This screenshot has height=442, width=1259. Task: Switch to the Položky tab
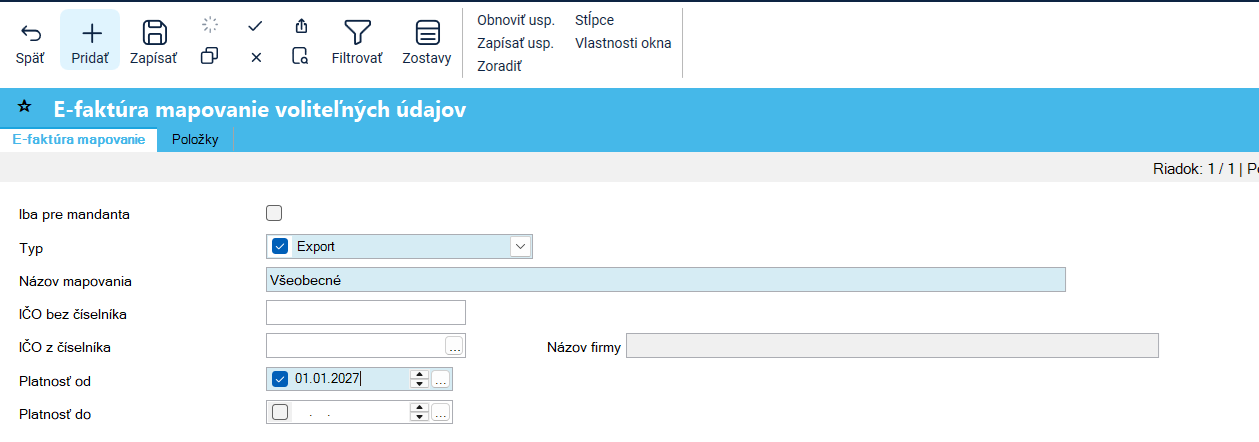195,140
